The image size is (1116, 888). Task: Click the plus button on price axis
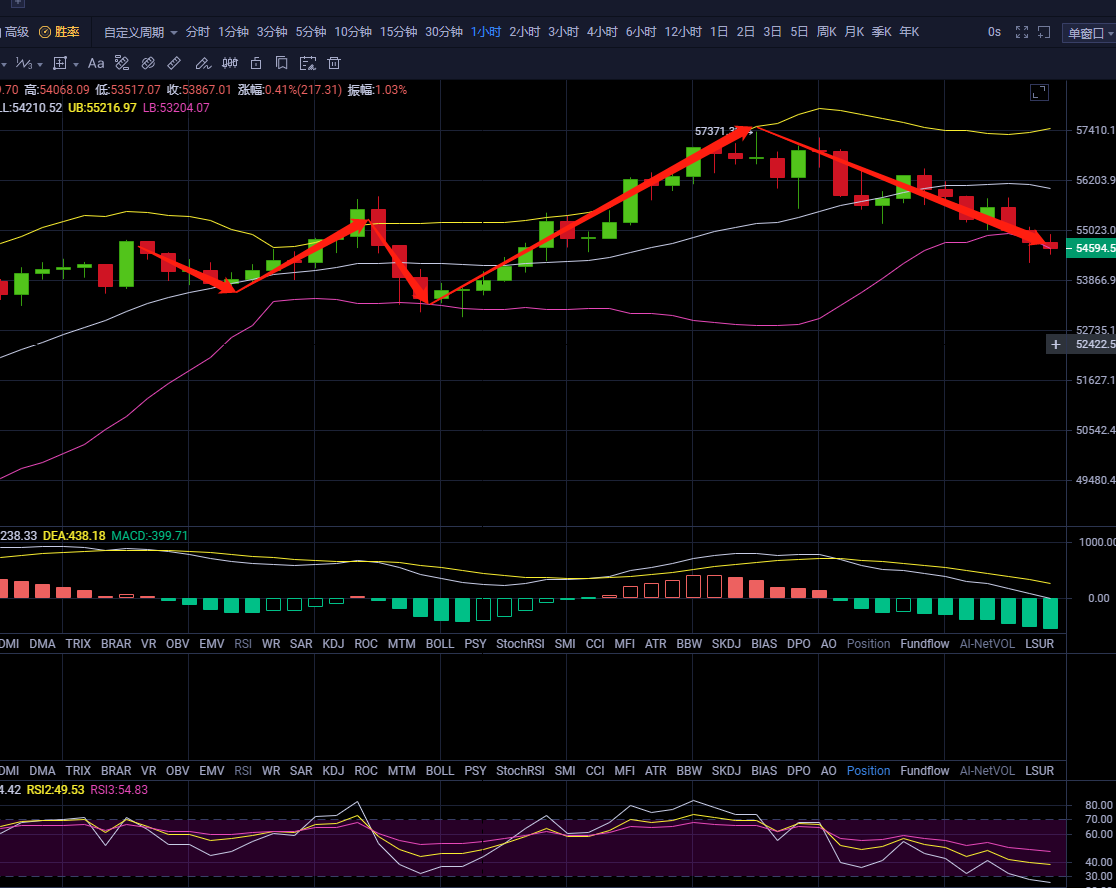pyautogui.click(x=1055, y=344)
